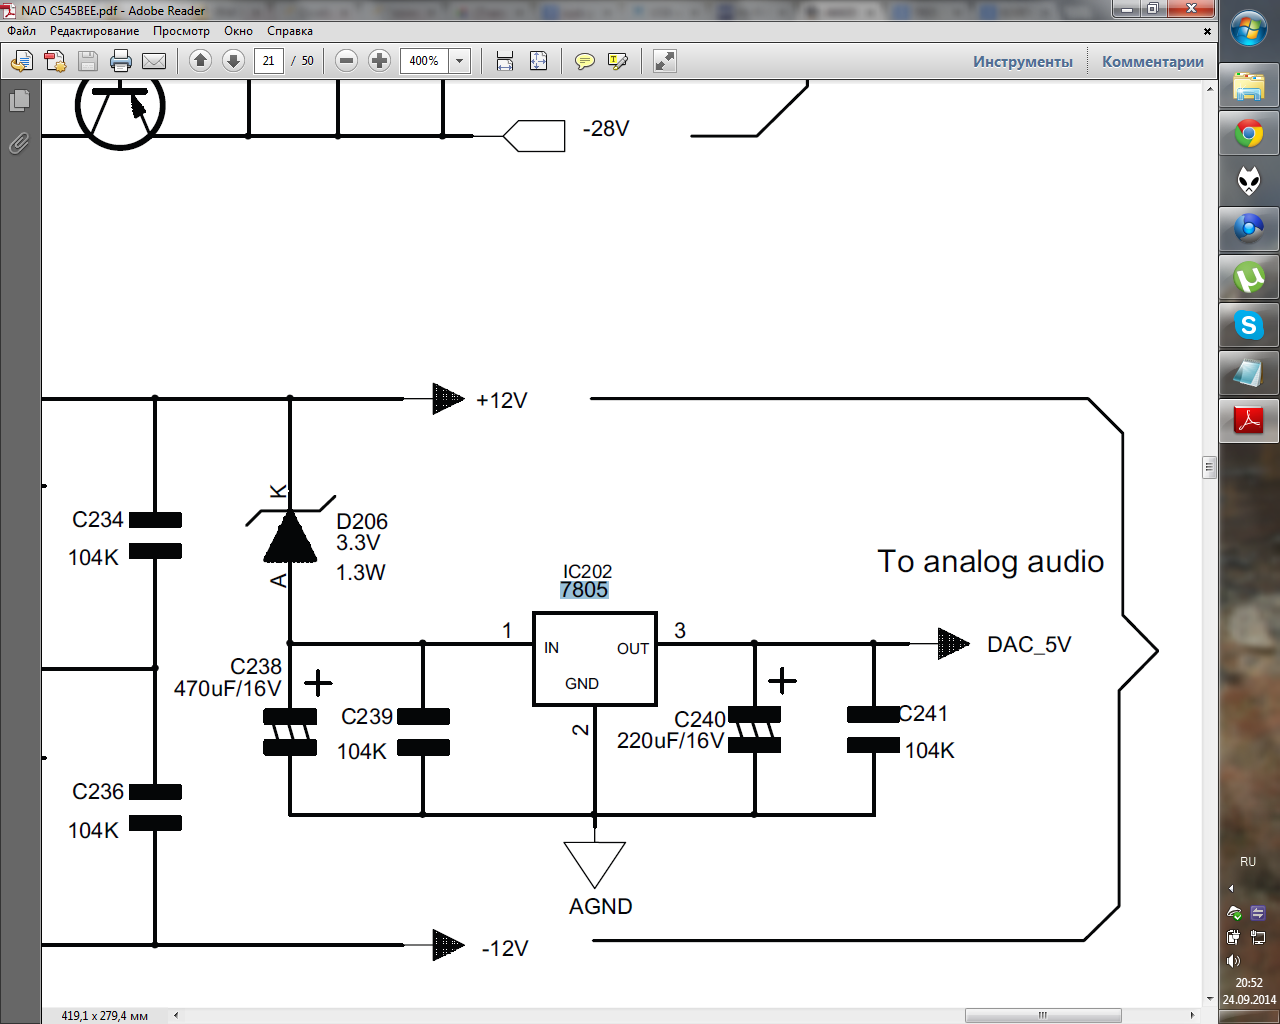Open the Файл menu

tap(21, 31)
